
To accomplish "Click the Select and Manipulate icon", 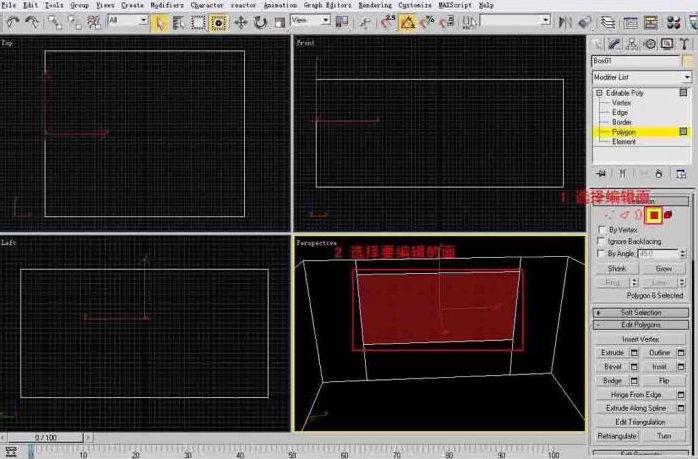I will (x=365, y=23).
